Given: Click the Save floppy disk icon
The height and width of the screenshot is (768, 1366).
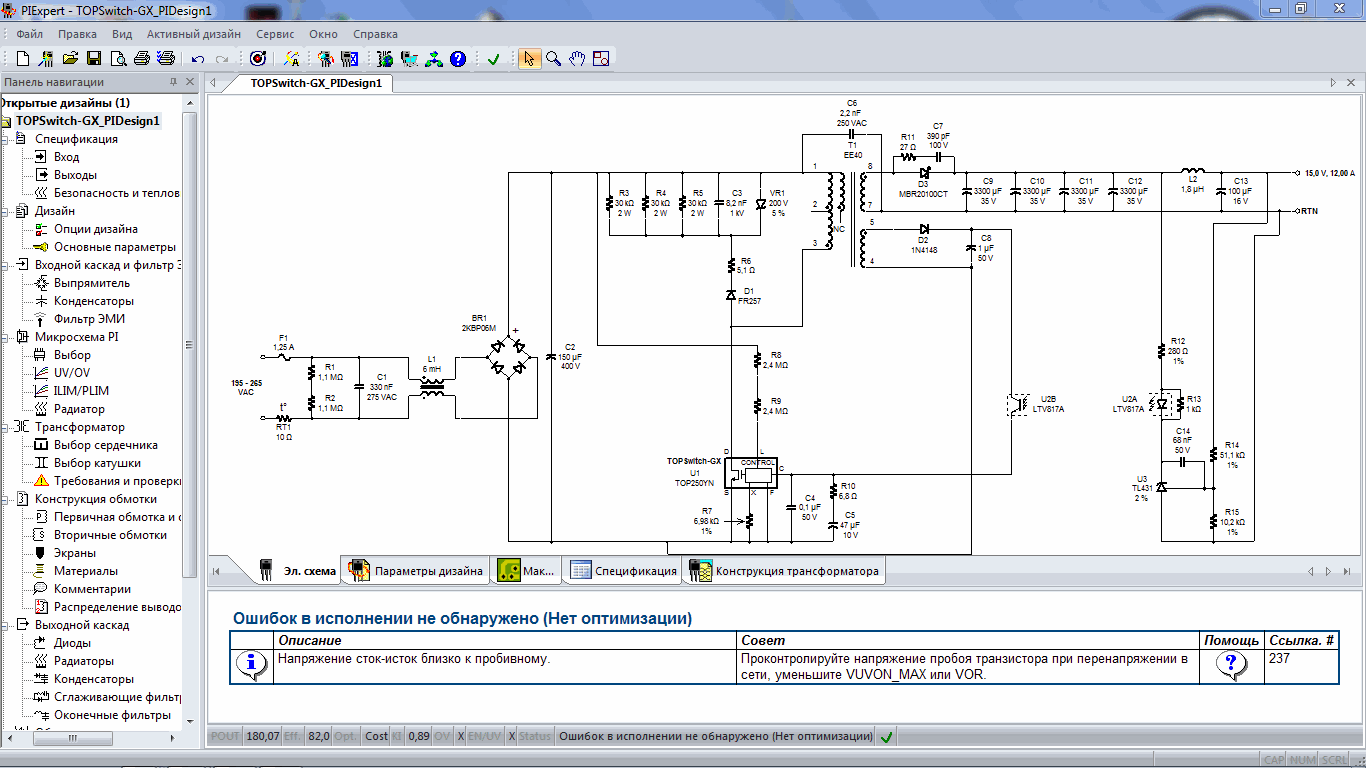Looking at the screenshot, I should click(x=94, y=59).
